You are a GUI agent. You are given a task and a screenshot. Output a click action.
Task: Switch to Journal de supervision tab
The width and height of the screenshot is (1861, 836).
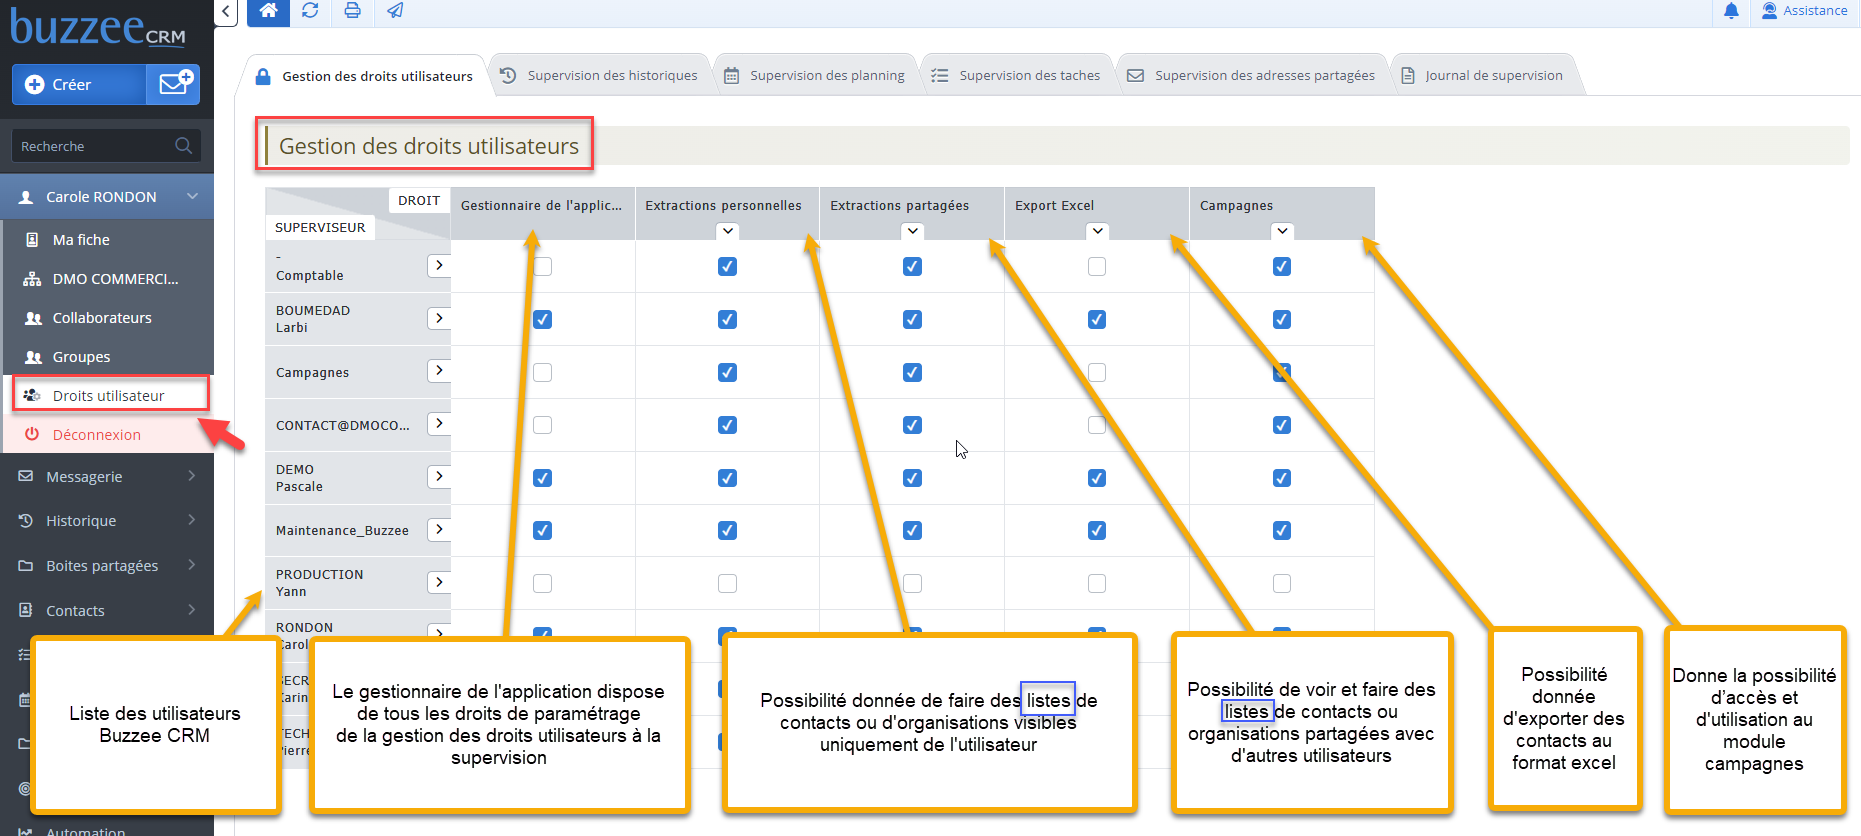[1482, 76]
